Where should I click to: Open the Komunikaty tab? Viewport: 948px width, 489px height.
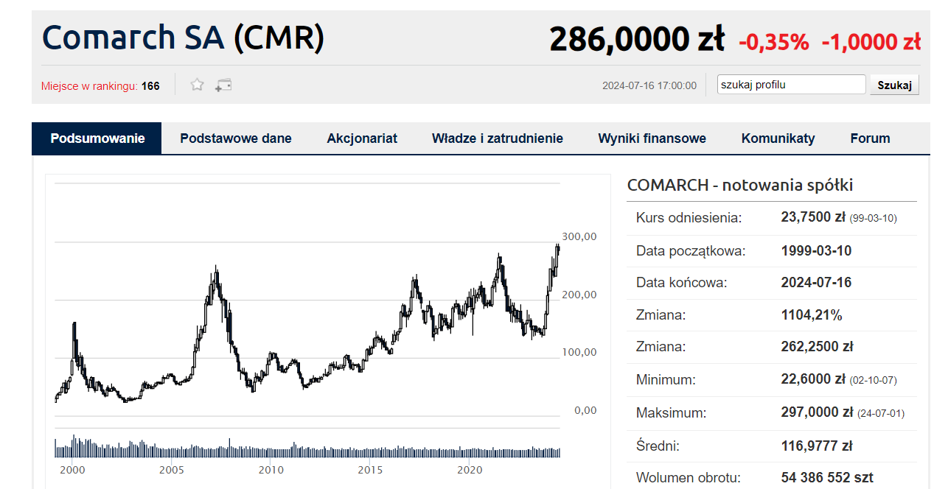pos(778,138)
